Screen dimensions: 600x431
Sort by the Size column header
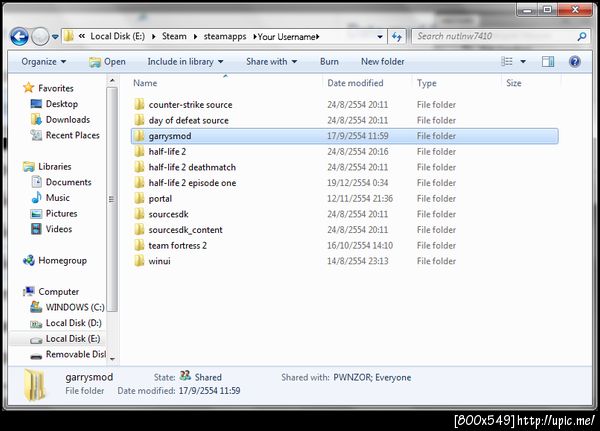coord(514,83)
